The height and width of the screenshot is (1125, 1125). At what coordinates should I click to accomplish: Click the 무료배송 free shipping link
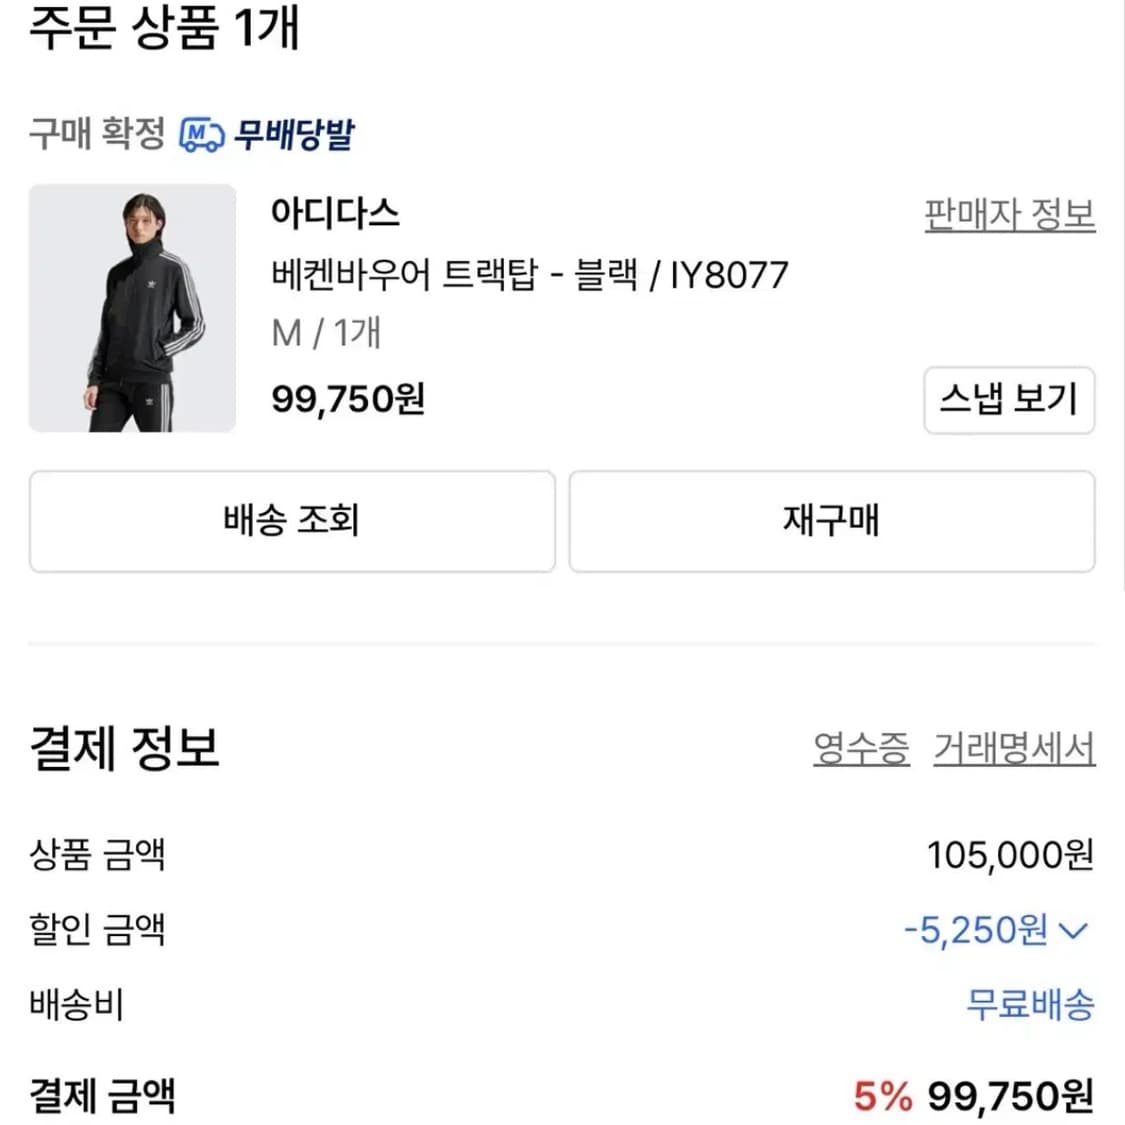point(1029,1007)
